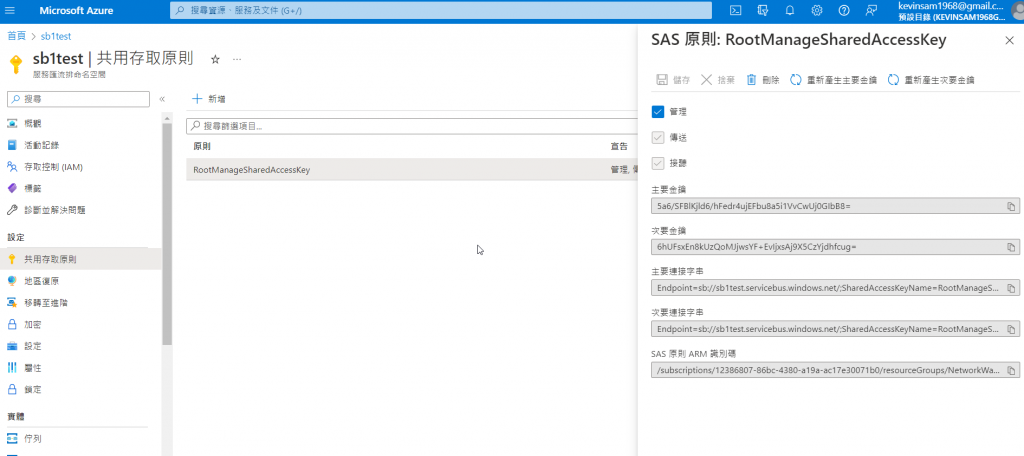
Task: Select the RootManageSharedAccessKey policy row
Action: pyautogui.click(x=411, y=170)
